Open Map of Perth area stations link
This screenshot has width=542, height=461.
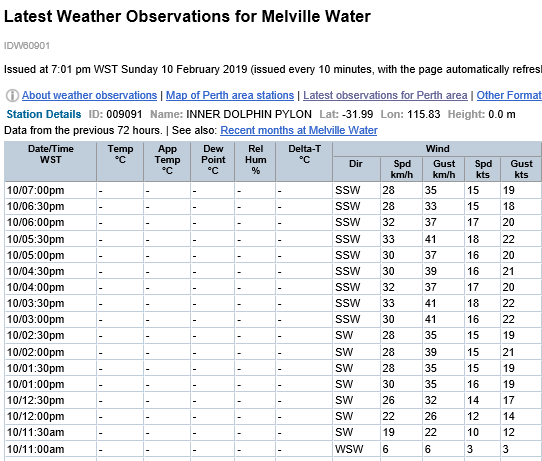(230, 95)
